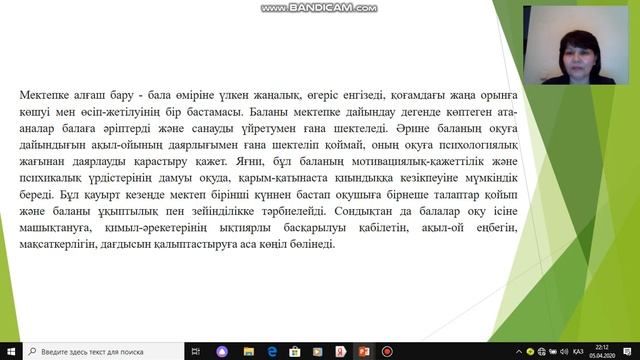Open network status globe icon
This screenshot has height=360, width=640.
click(542, 351)
